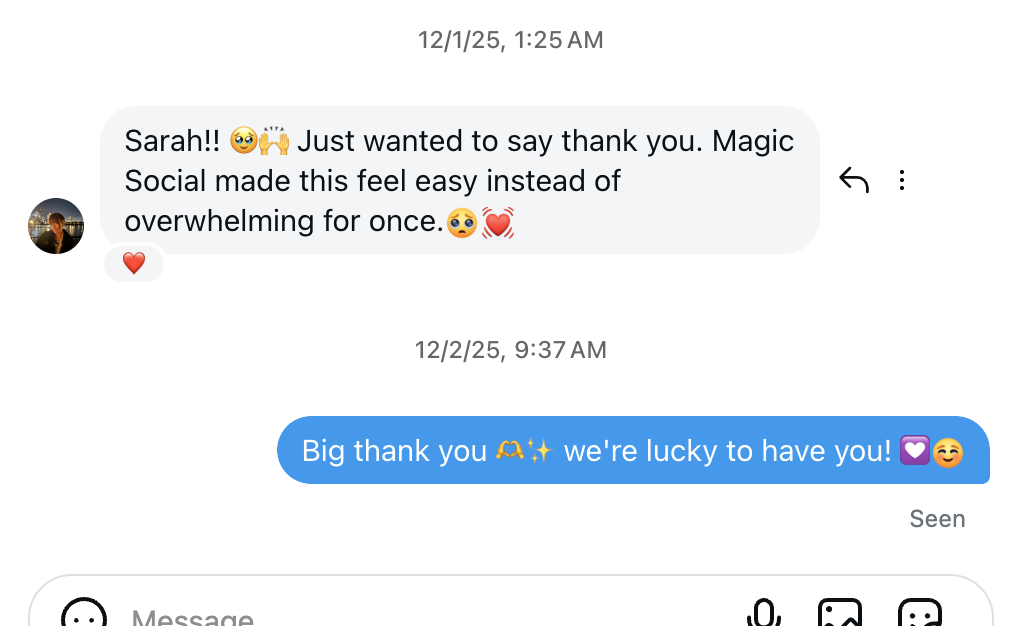Open the reply view for Sarah's thank-you message
Screen dimensions: 1016x626
[854, 179]
